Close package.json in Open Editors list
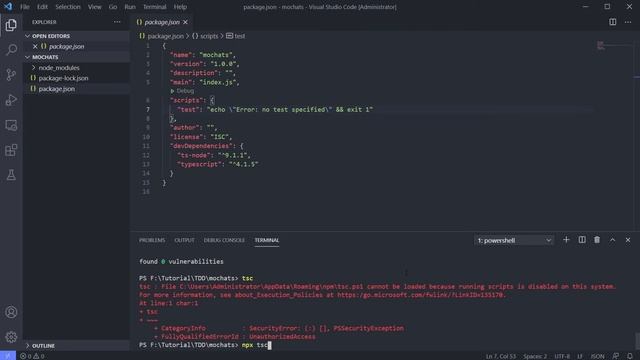Viewport: 640px width, 360px height. (x=35, y=47)
